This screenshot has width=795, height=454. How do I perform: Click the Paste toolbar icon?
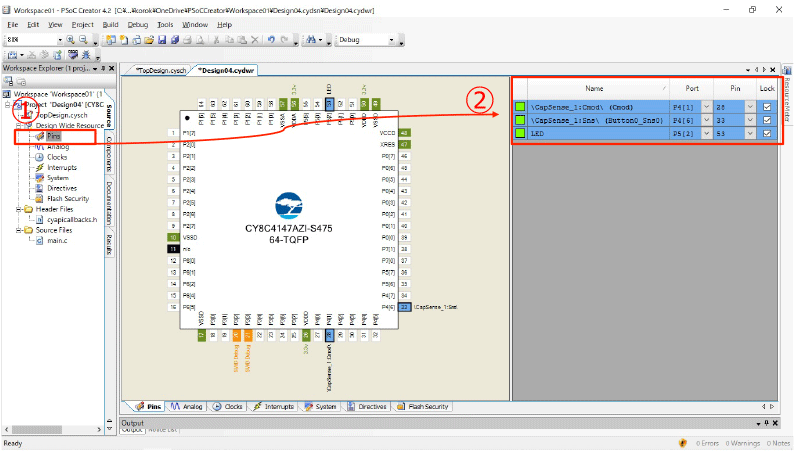tap(242, 40)
